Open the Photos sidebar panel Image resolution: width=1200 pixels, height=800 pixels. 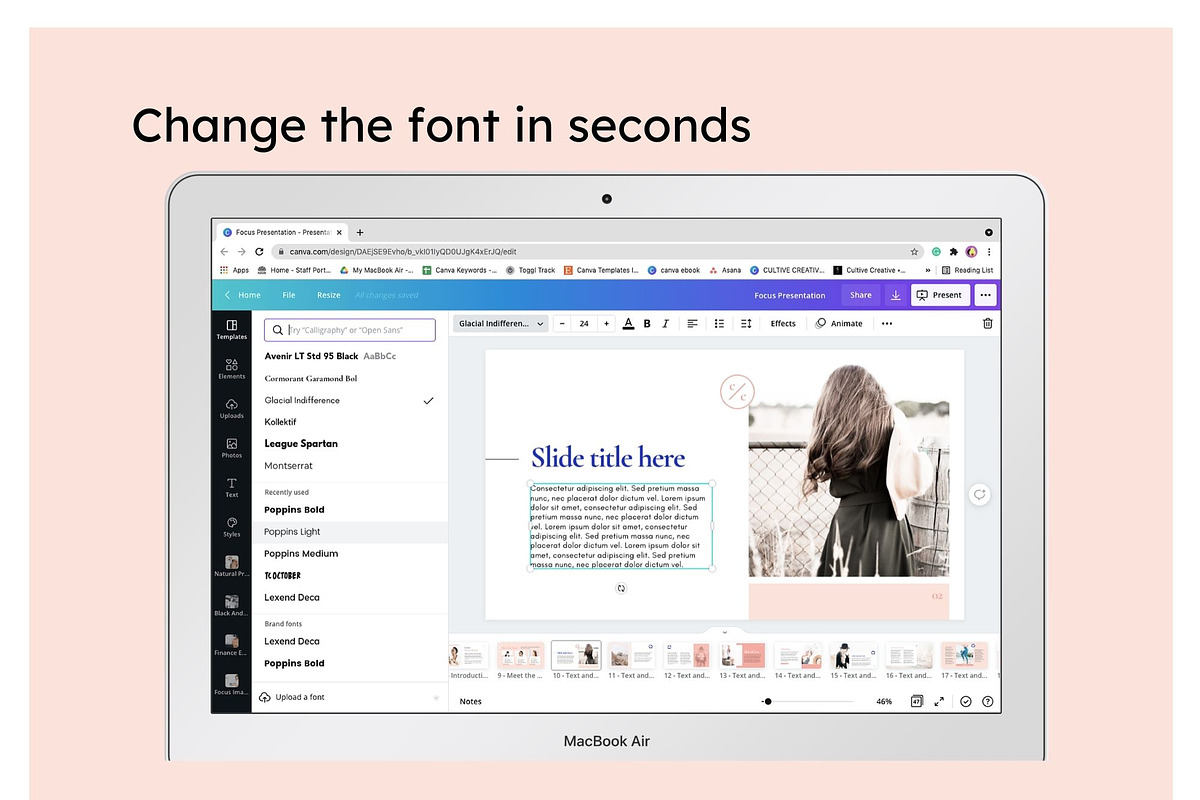pos(231,448)
